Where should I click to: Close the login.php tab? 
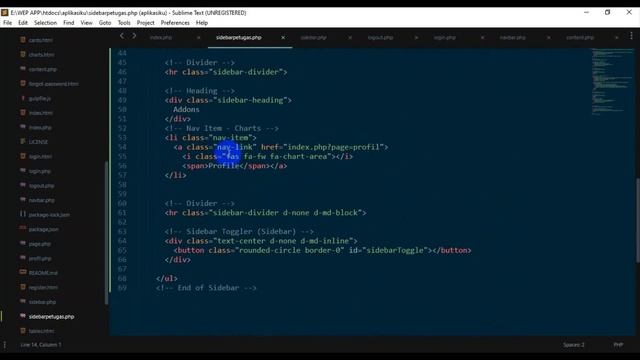tap(482, 38)
